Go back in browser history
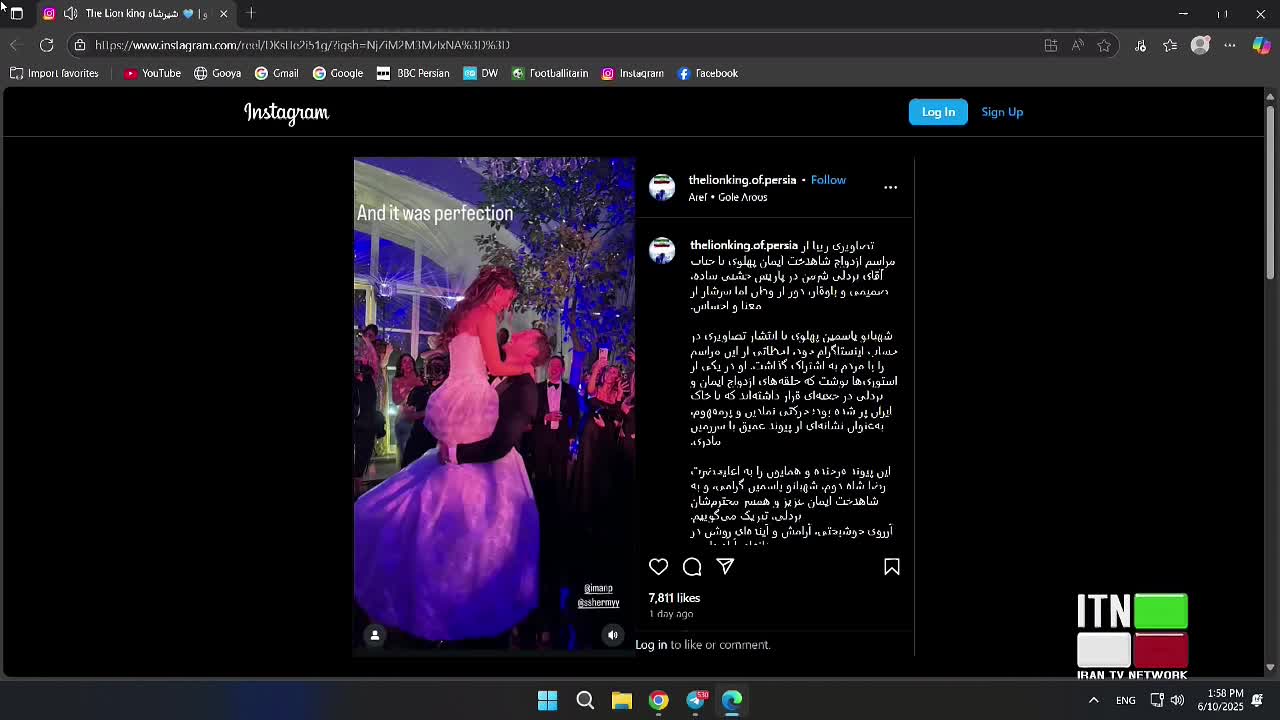1280x720 pixels. pyautogui.click(x=15, y=45)
